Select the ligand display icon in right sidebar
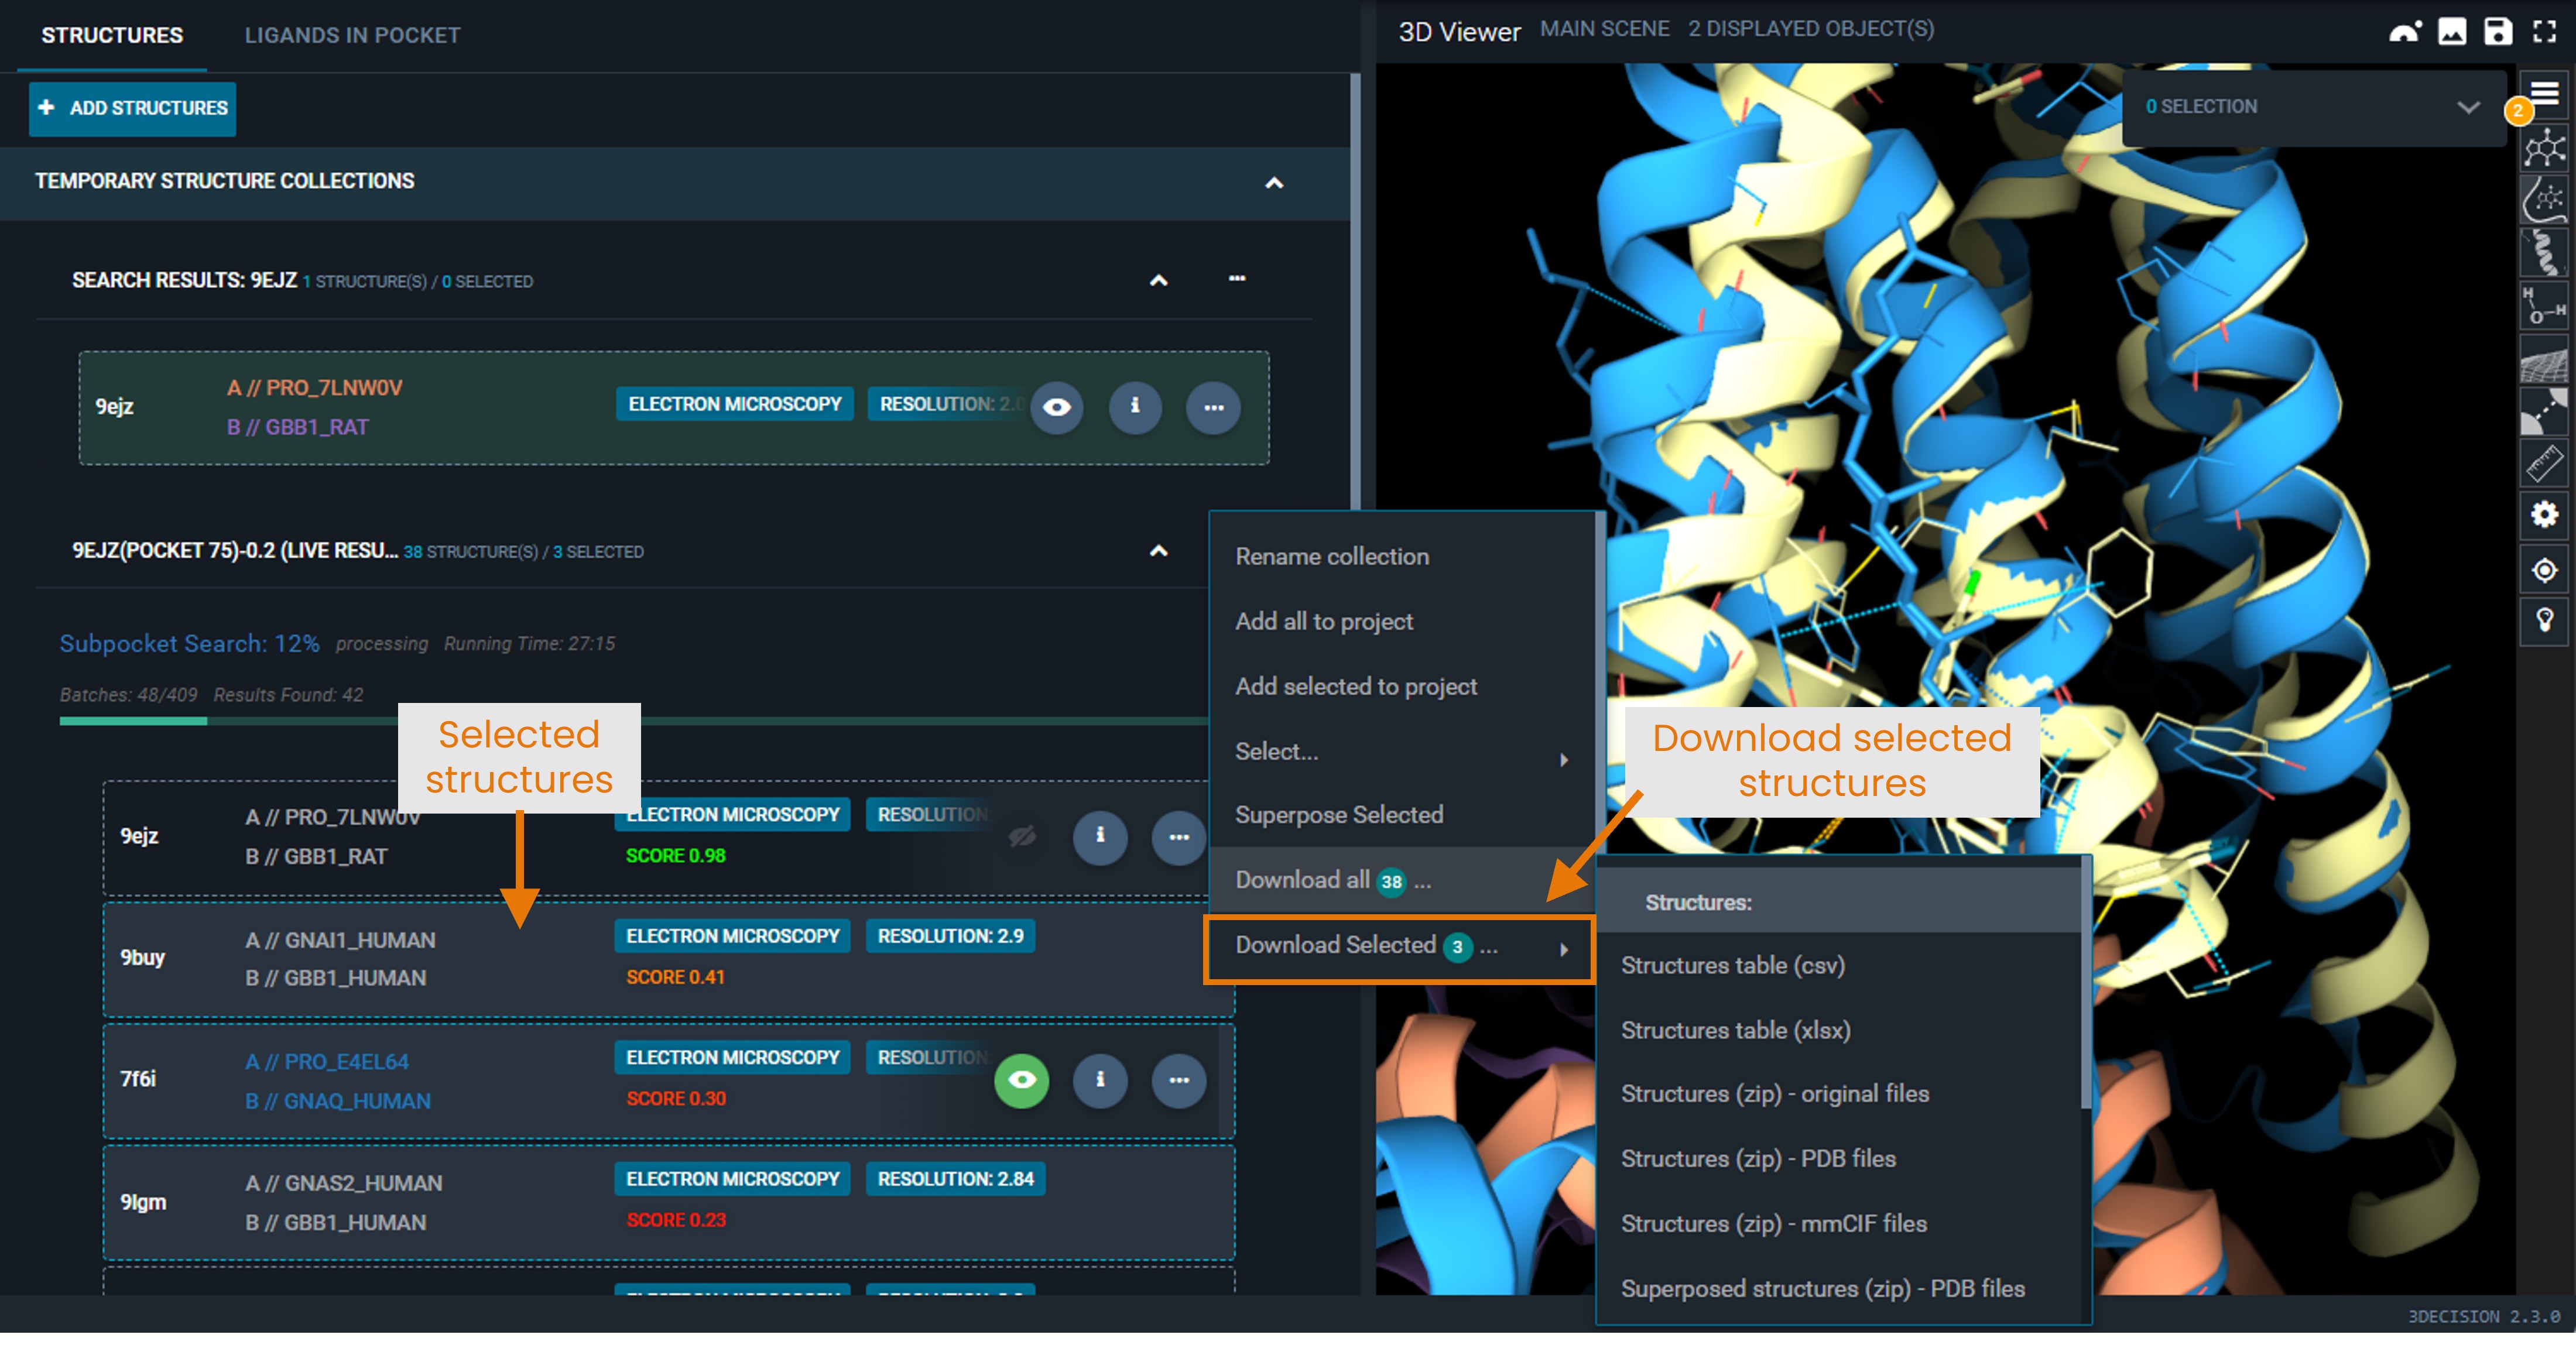The height and width of the screenshot is (1362, 2576). coord(2545,147)
